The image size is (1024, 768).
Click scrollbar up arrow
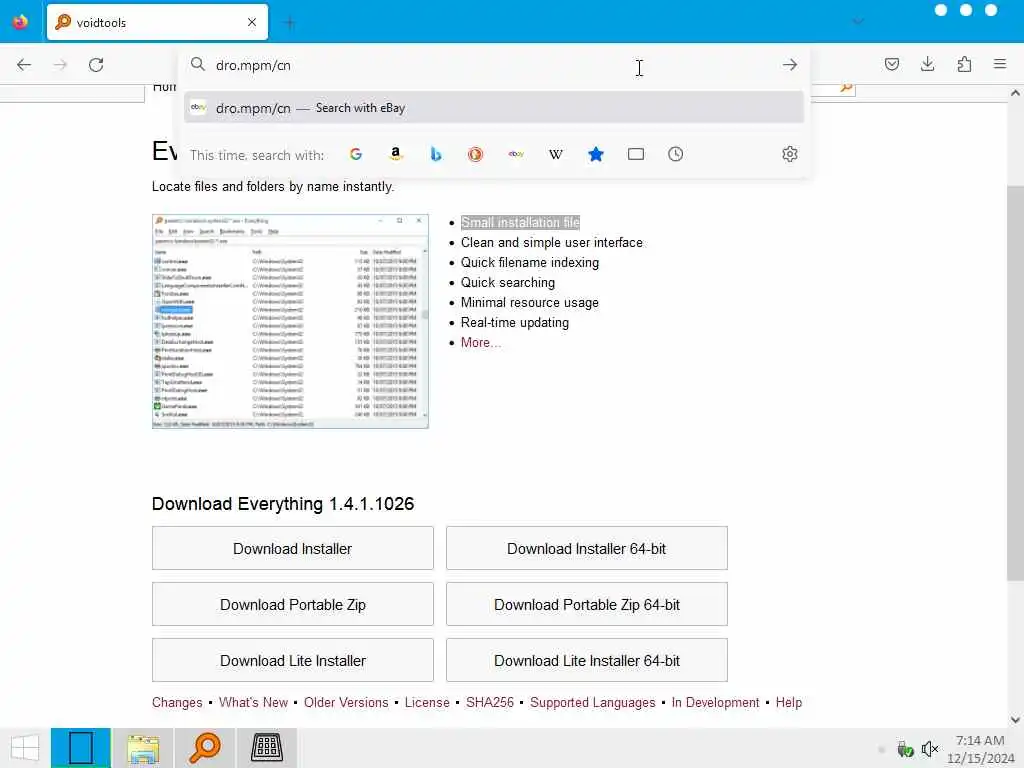pyautogui.click(x=1015, y=93)
